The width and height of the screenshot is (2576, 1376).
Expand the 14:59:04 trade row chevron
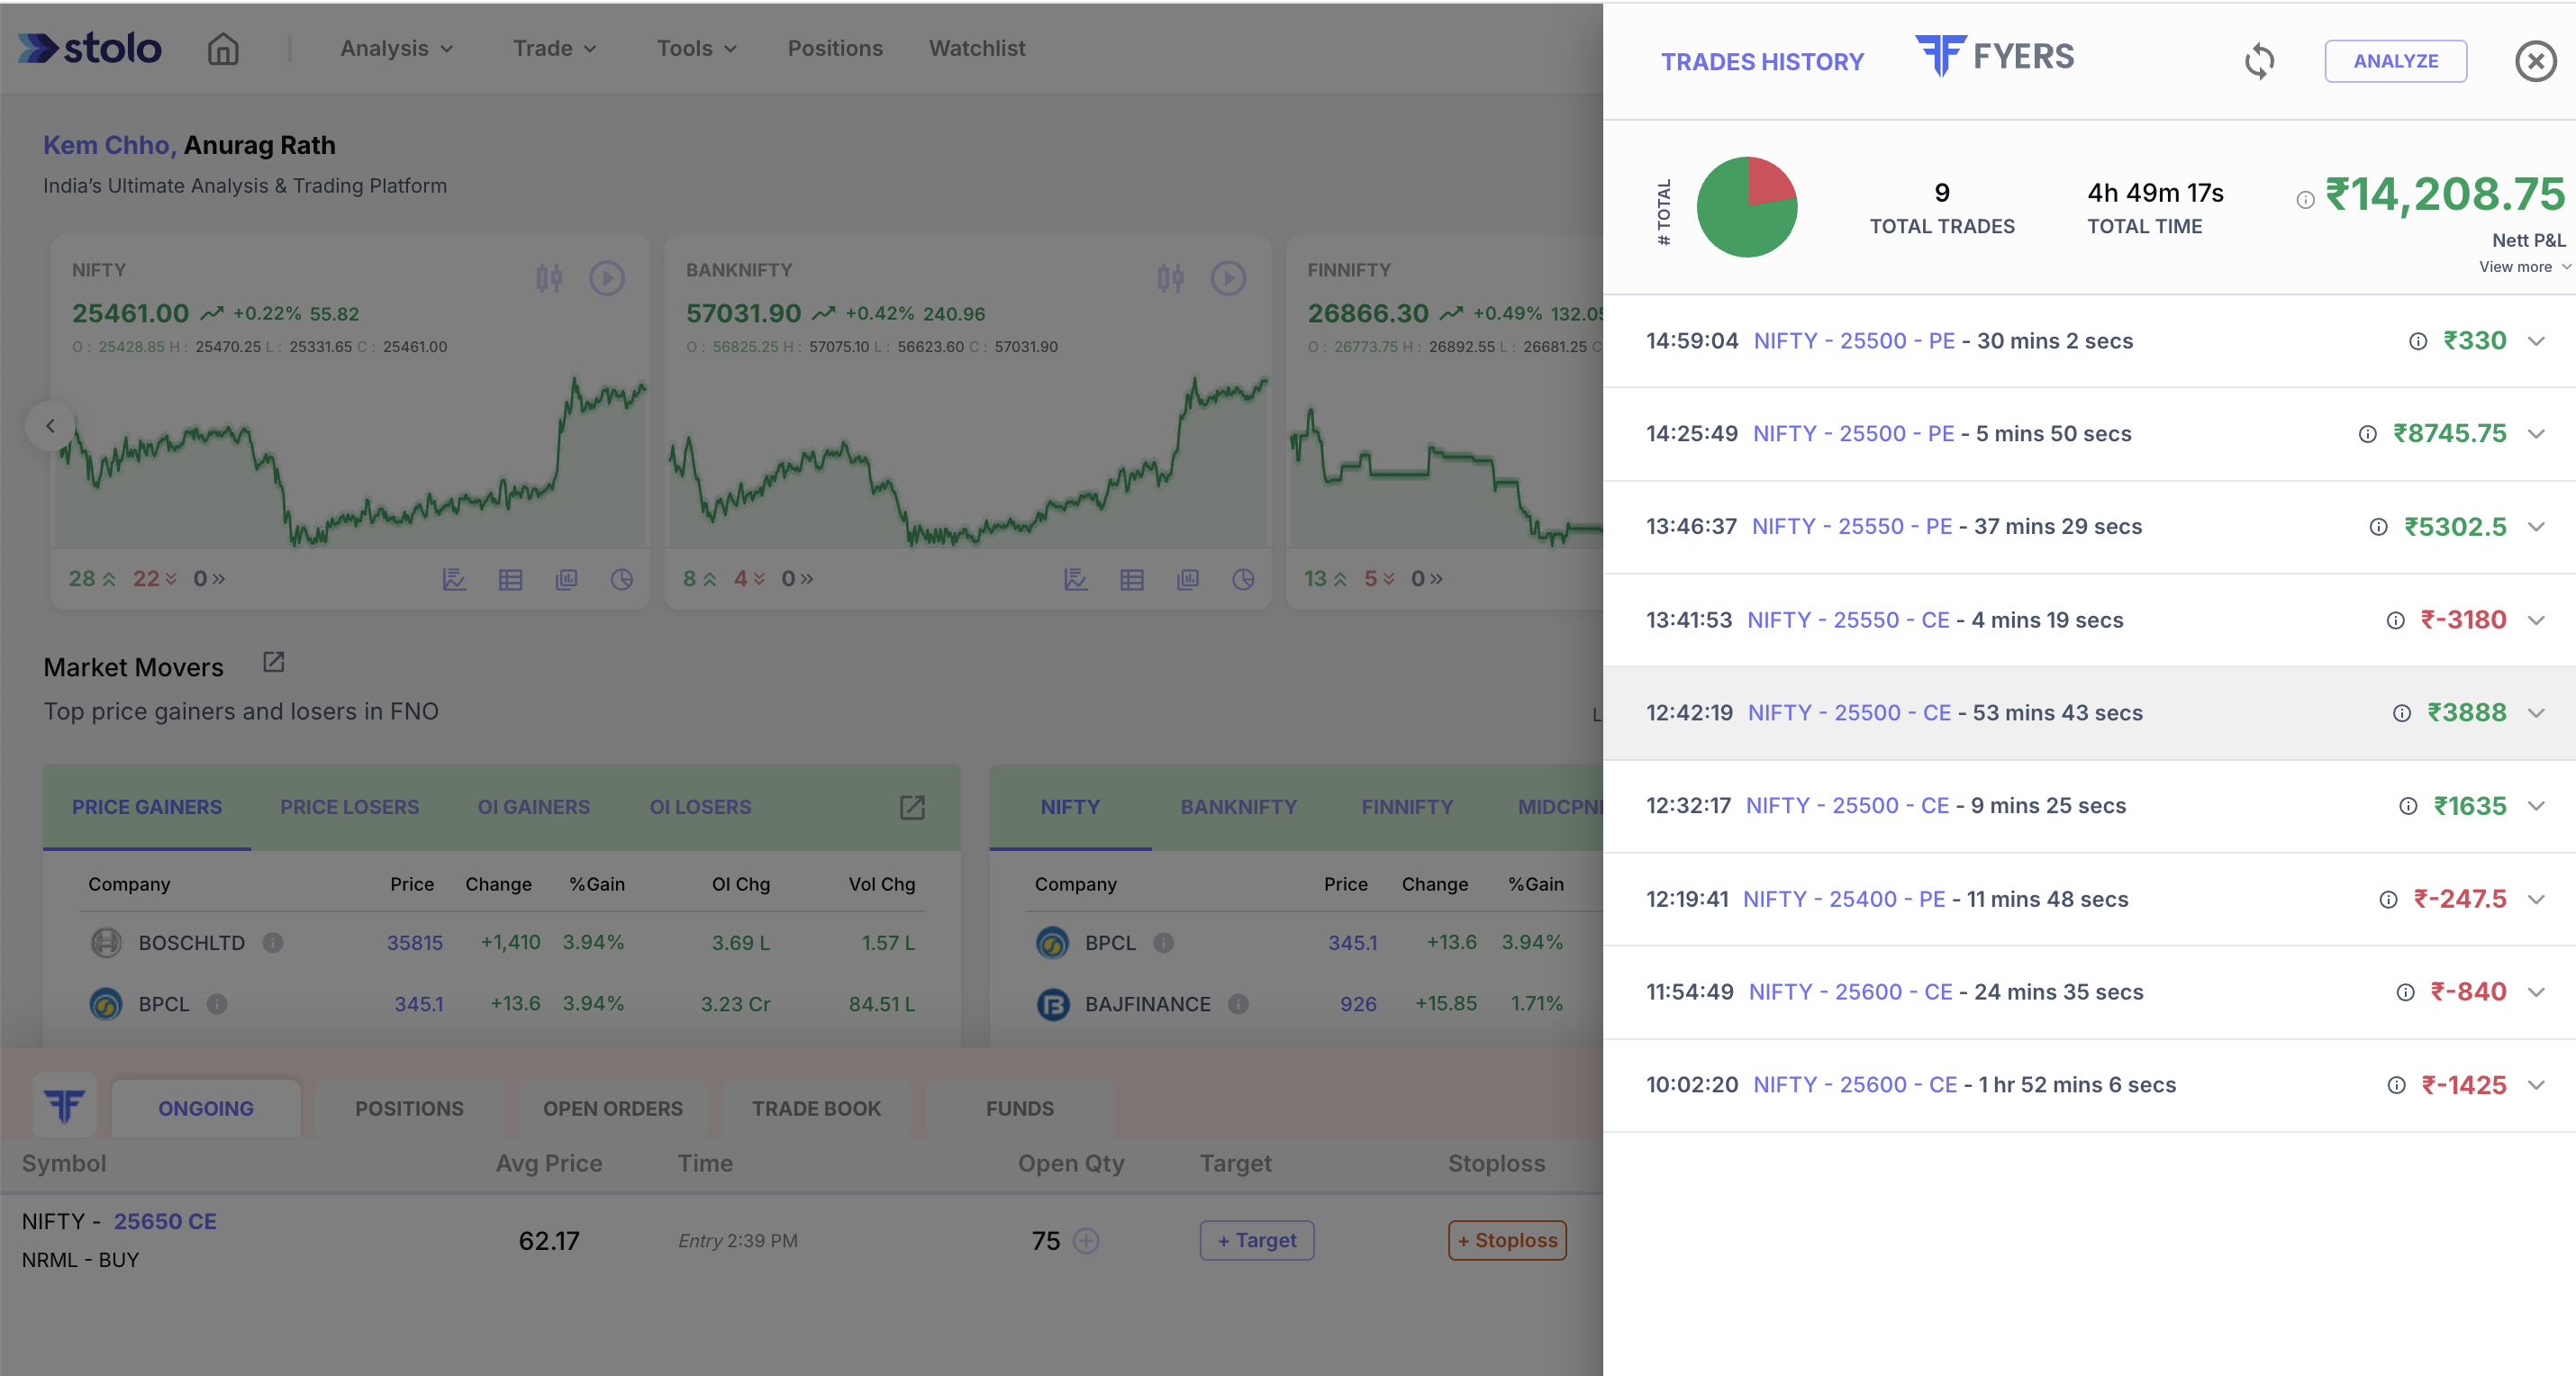pyautogui.click(x=2535, y=341)
